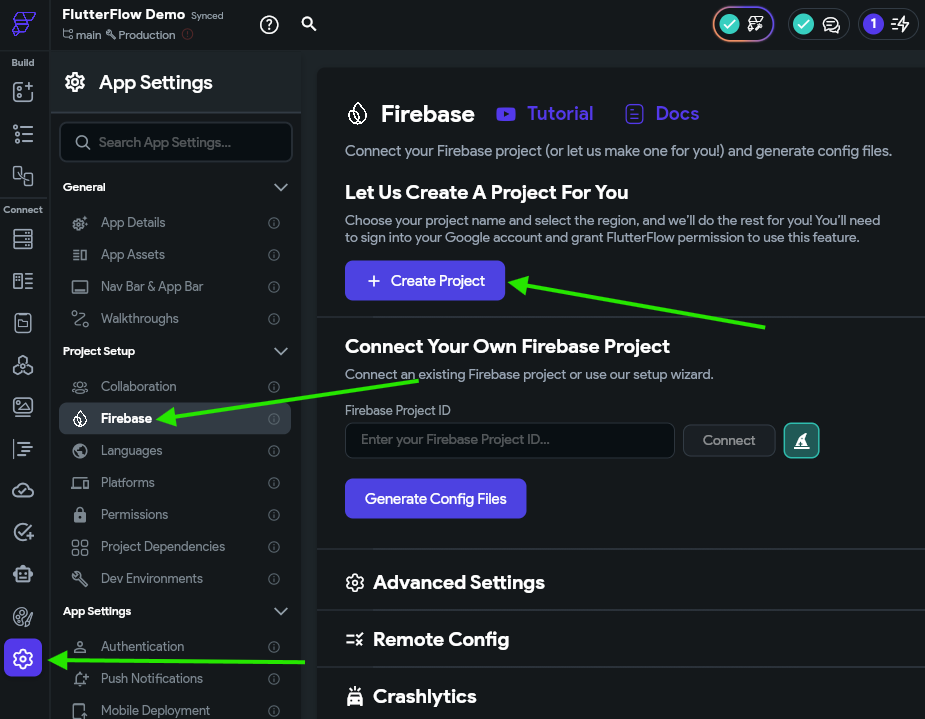Open Nav Bar & App Bar settings

tap(175, 287)
